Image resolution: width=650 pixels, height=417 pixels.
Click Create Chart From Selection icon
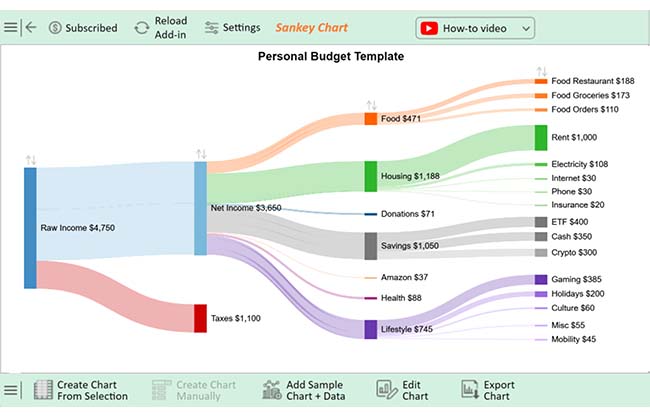point(43,390)
